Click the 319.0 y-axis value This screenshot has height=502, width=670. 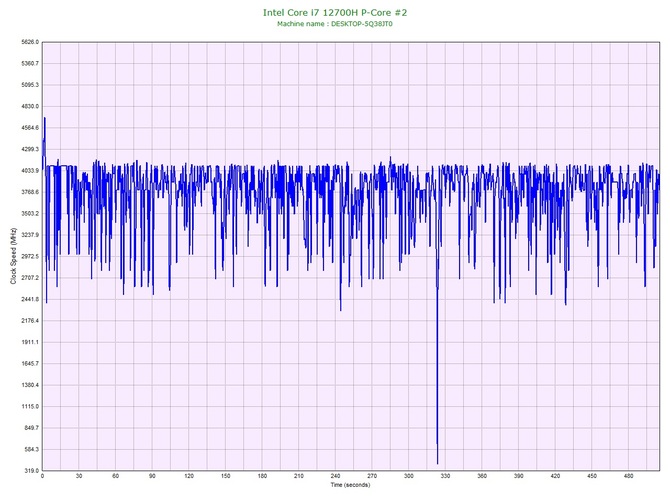point(31,471)
